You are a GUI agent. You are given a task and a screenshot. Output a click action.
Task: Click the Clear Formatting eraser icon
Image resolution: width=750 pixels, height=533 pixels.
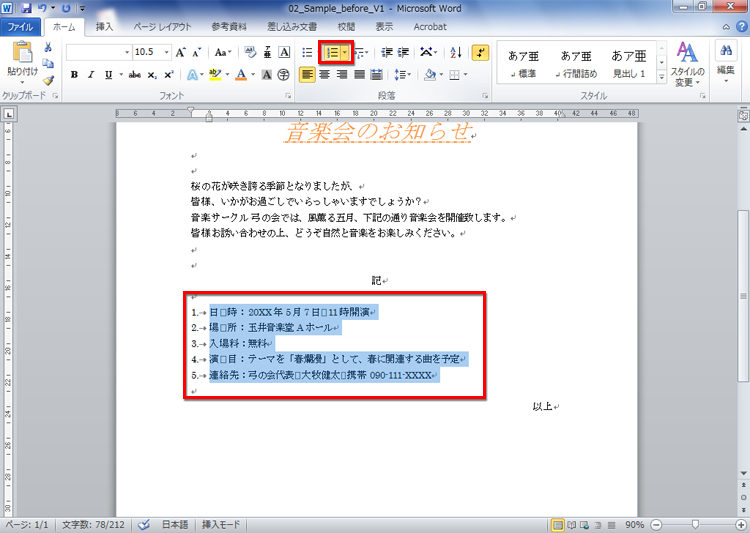(x=250, y=52)
